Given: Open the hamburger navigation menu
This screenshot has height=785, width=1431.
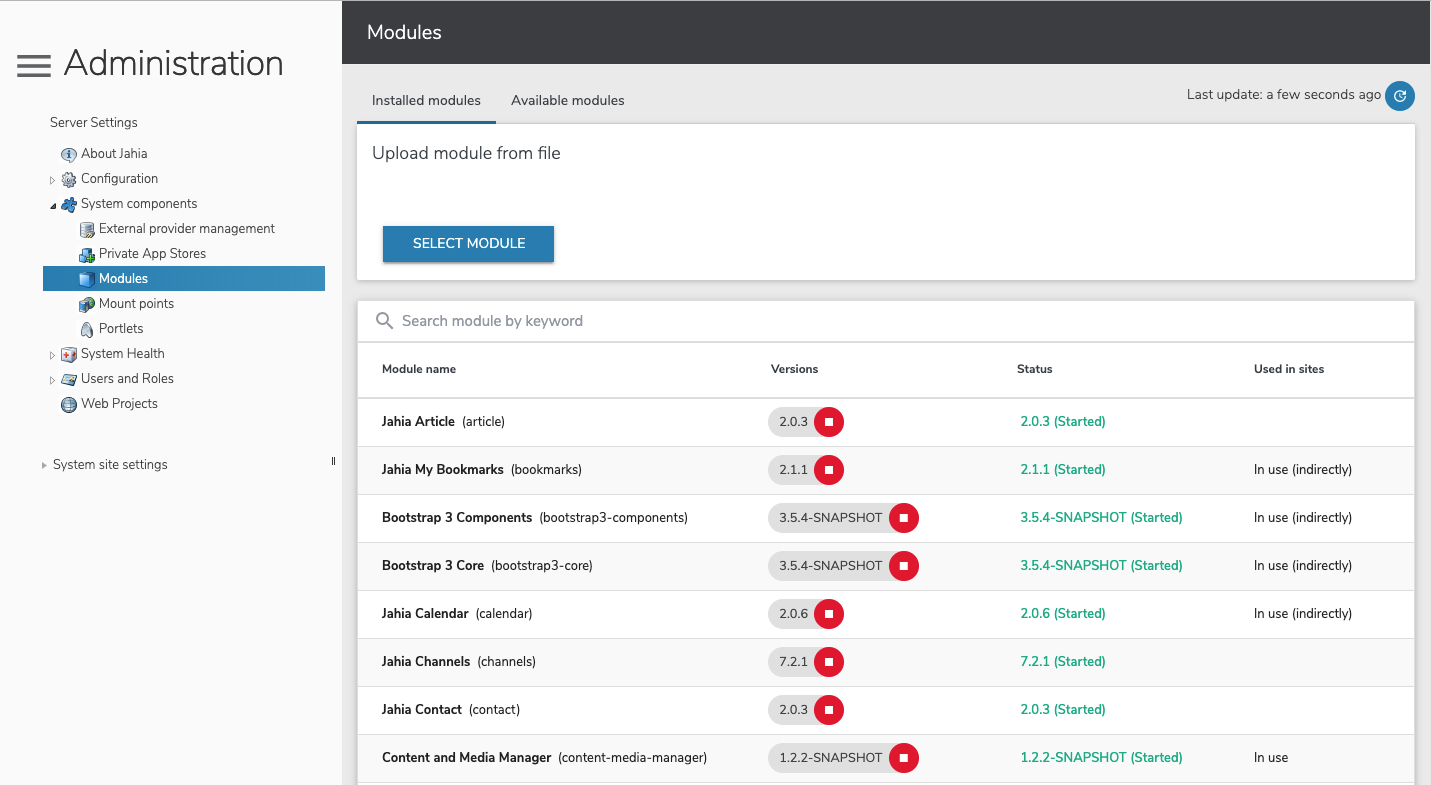Looking at the screenshot, I should click(33, 64).
